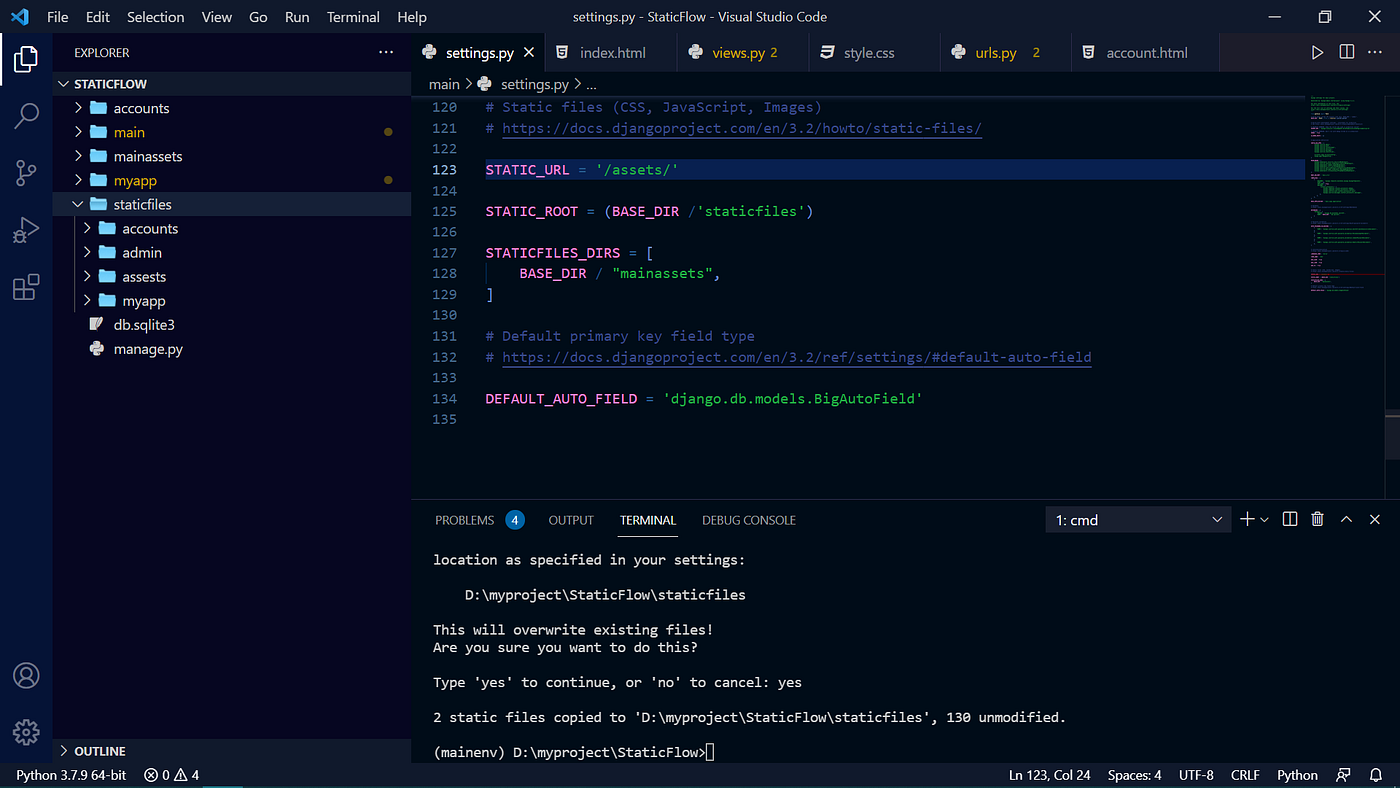Add a new terminal with plus icon
This screenshot has width=1400, height=788.
coord(1247,519)
